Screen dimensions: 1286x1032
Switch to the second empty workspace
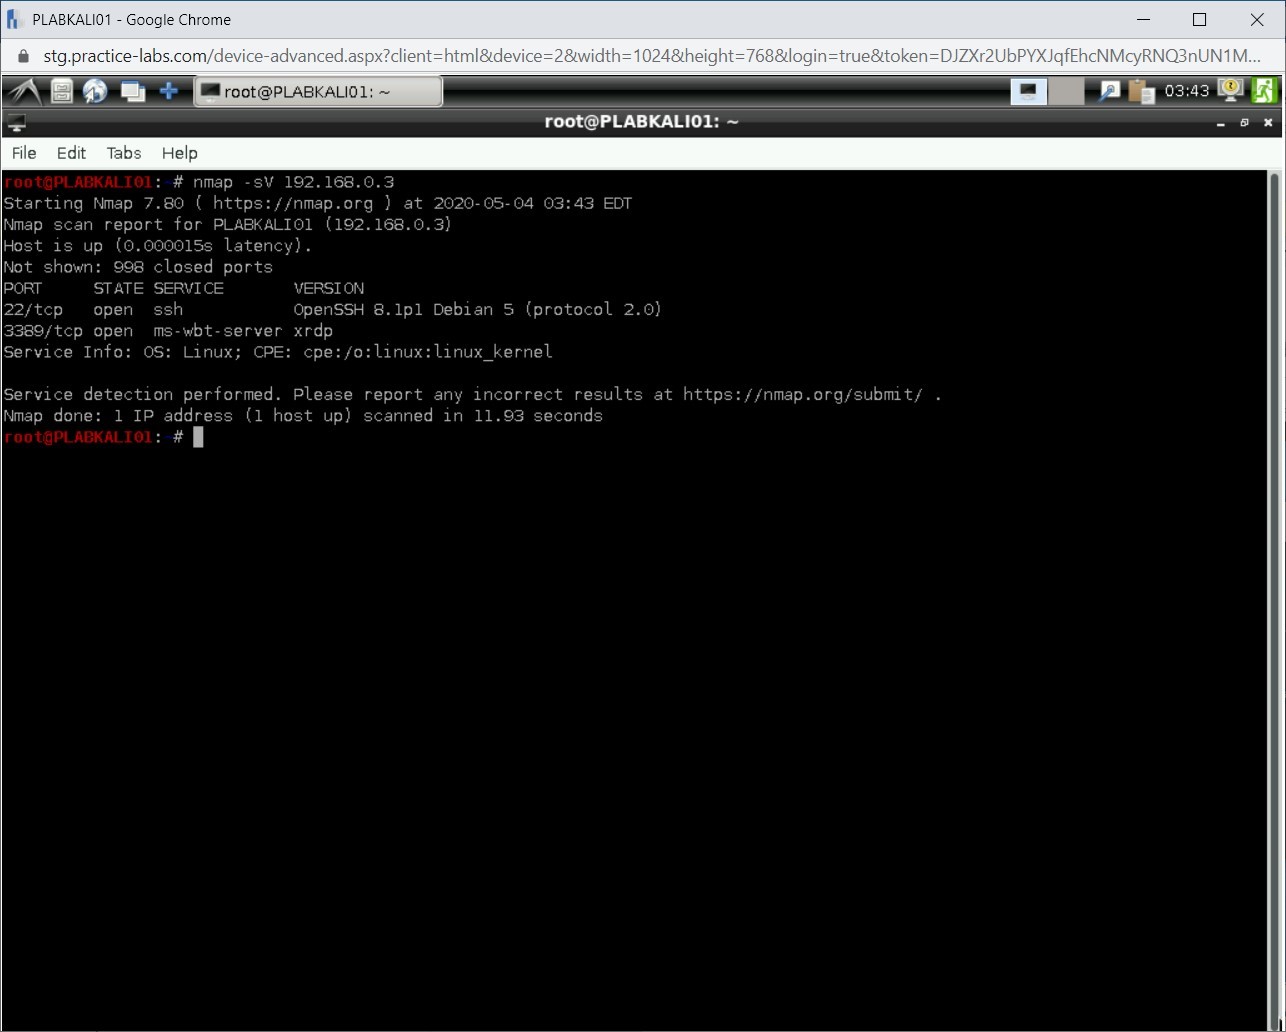[1066, 92]
